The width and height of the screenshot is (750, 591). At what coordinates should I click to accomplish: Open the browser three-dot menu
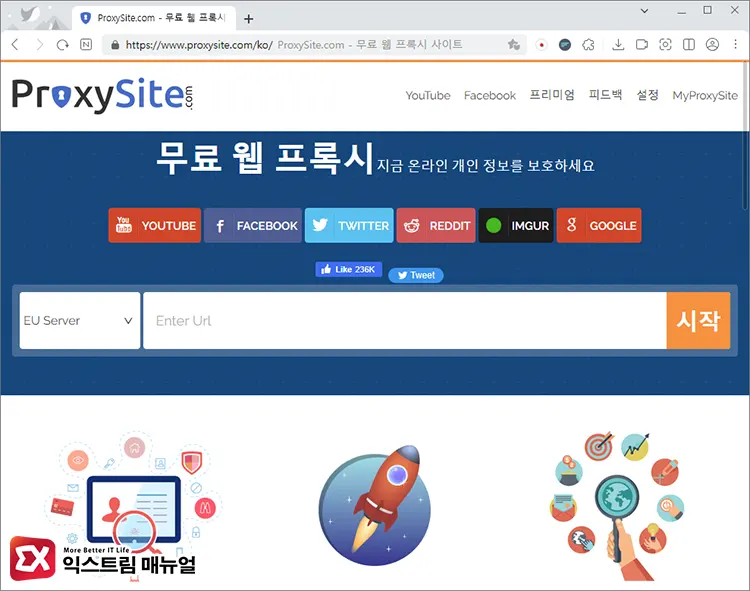click(x=735, y=45)
